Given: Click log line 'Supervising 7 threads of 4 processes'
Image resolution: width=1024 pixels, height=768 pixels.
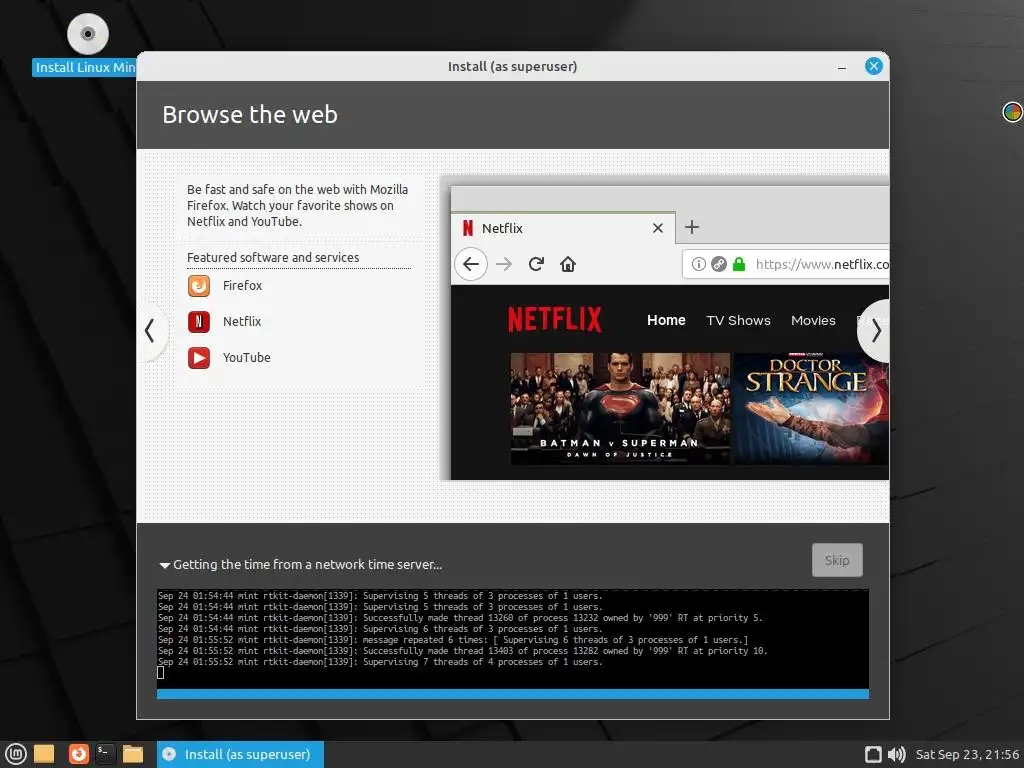Looking at the screenshot, I should coord(380,662).
